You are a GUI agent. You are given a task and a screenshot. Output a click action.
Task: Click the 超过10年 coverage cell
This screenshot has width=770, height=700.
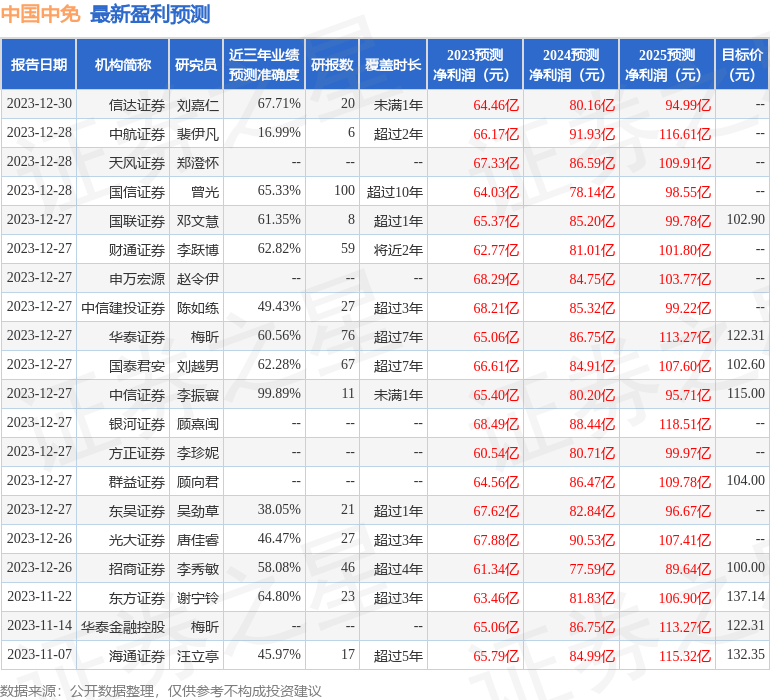(395, 192)
